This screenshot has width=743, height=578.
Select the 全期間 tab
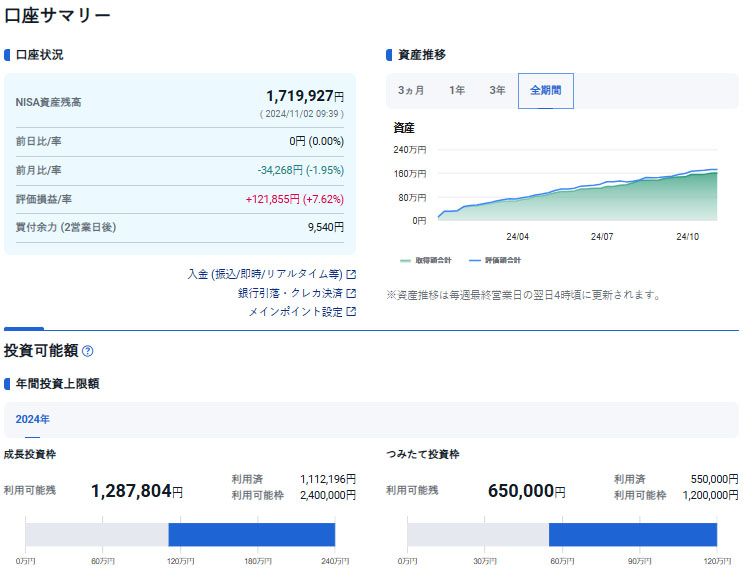(545, 90)
